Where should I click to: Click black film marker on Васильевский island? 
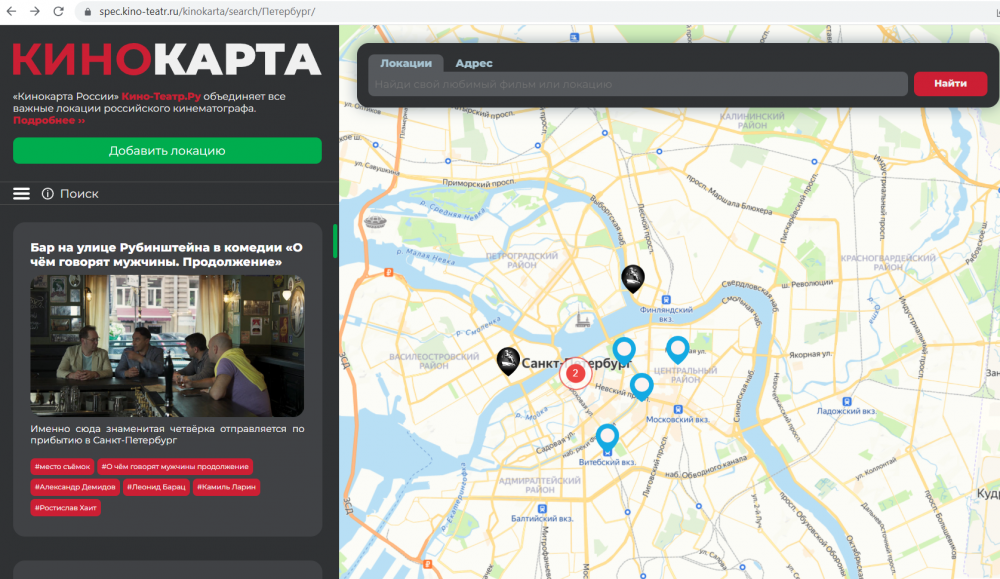pyautogui.click(x=508, y=361)
